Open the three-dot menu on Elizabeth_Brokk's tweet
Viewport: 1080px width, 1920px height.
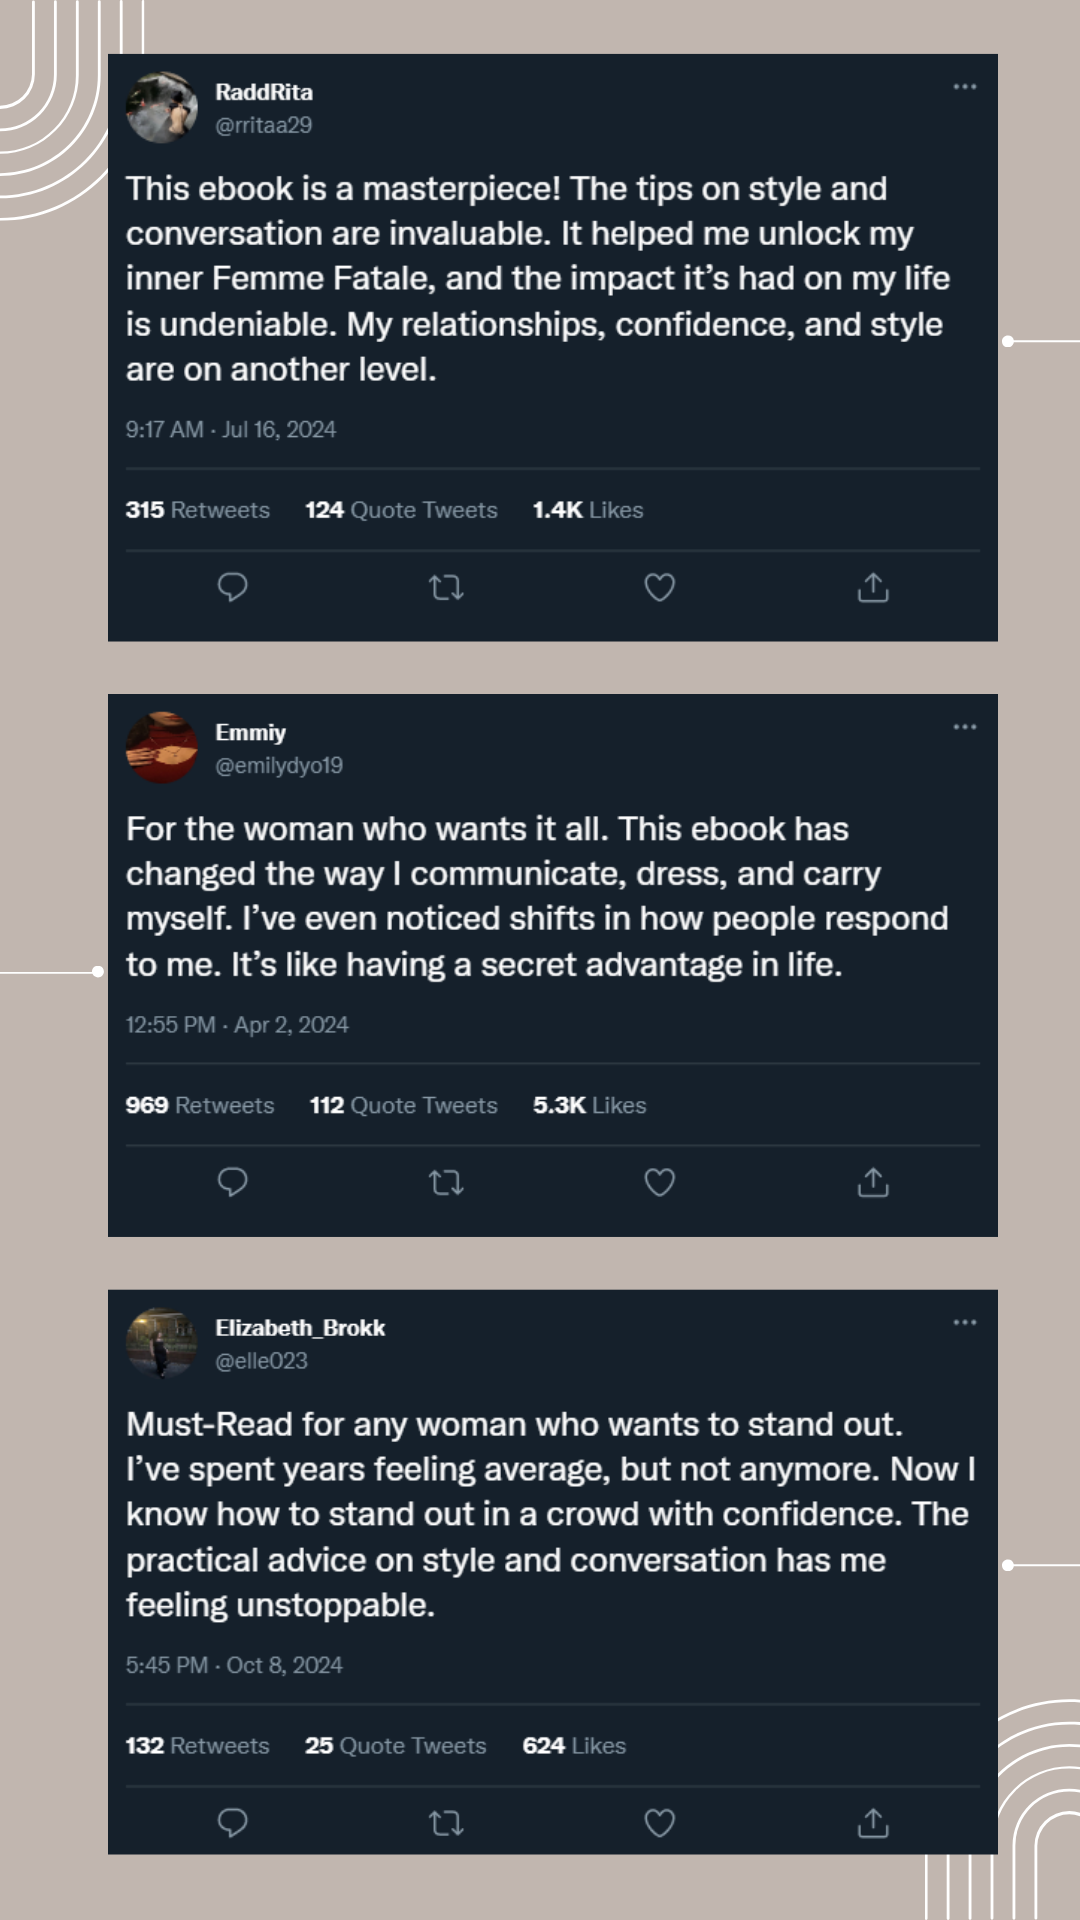coord(964,1322)
